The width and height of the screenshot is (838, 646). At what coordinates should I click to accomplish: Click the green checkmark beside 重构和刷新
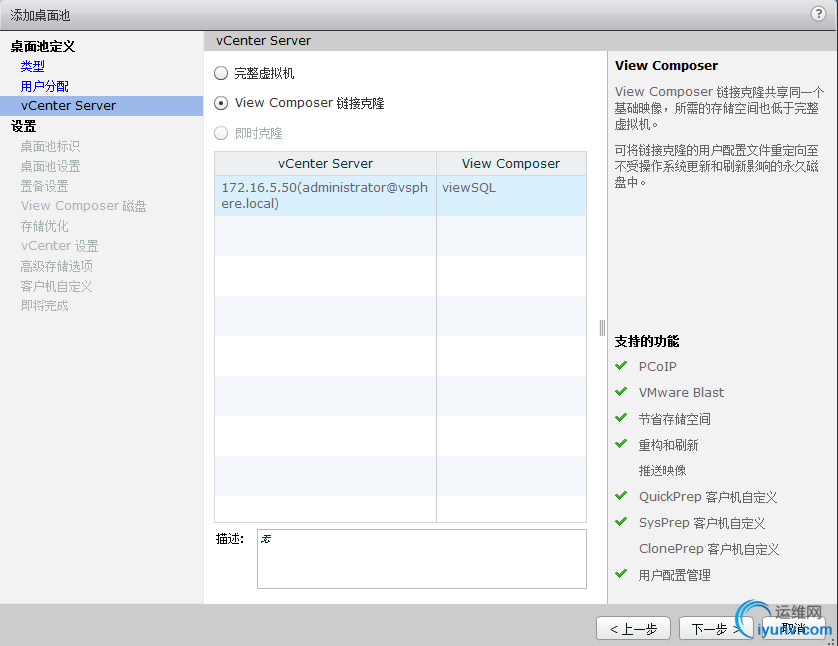(x=621, y=443)
